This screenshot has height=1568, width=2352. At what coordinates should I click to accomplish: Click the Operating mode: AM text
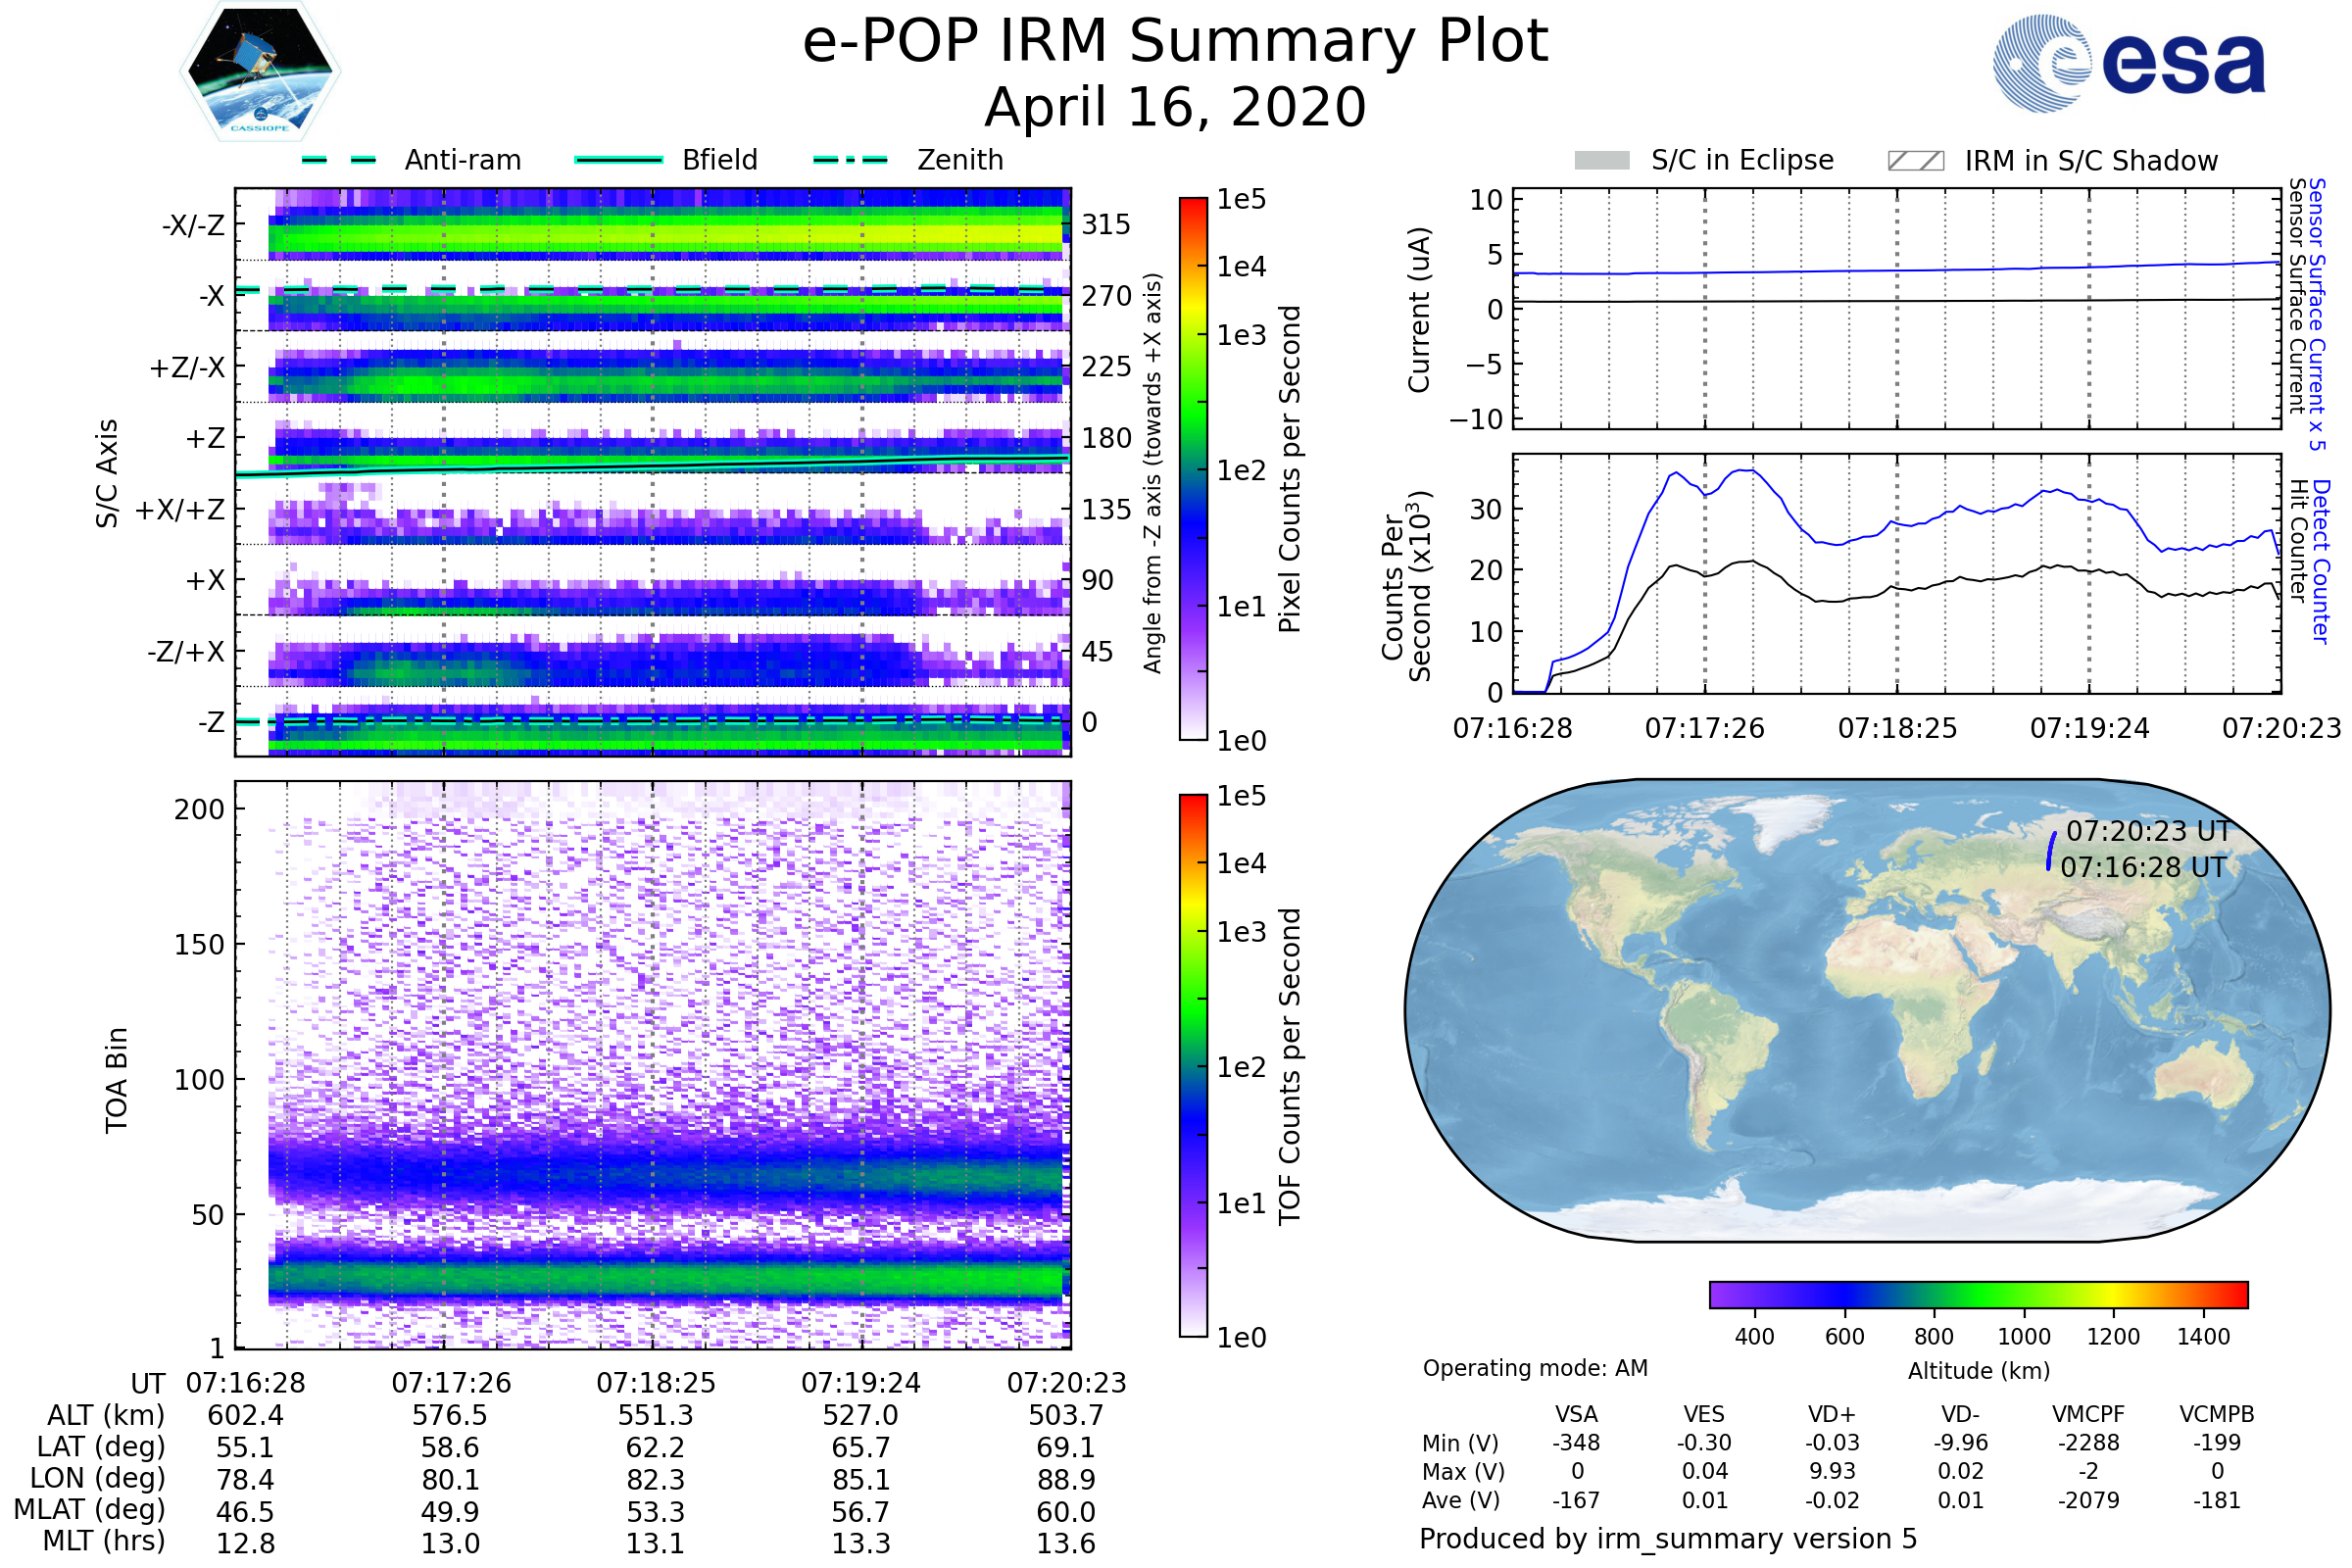(1535, 1368)
